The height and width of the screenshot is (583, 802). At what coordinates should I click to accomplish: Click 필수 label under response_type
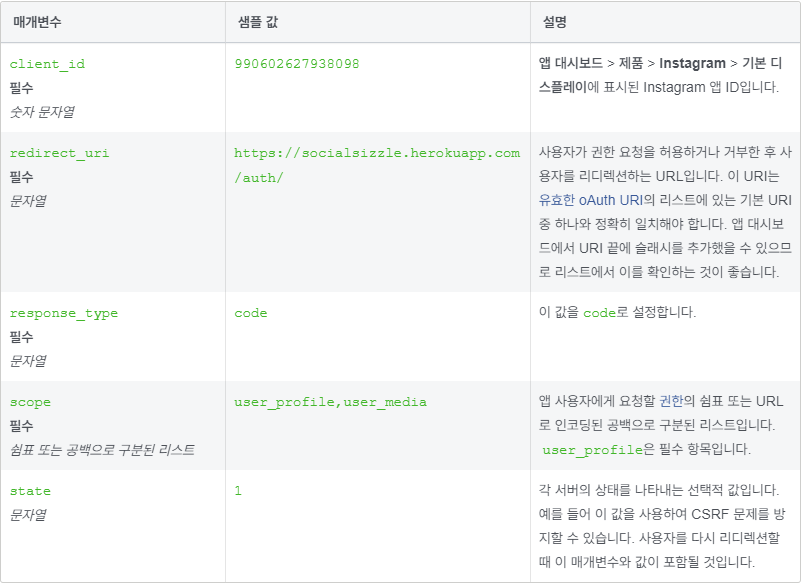pos(21,337)
